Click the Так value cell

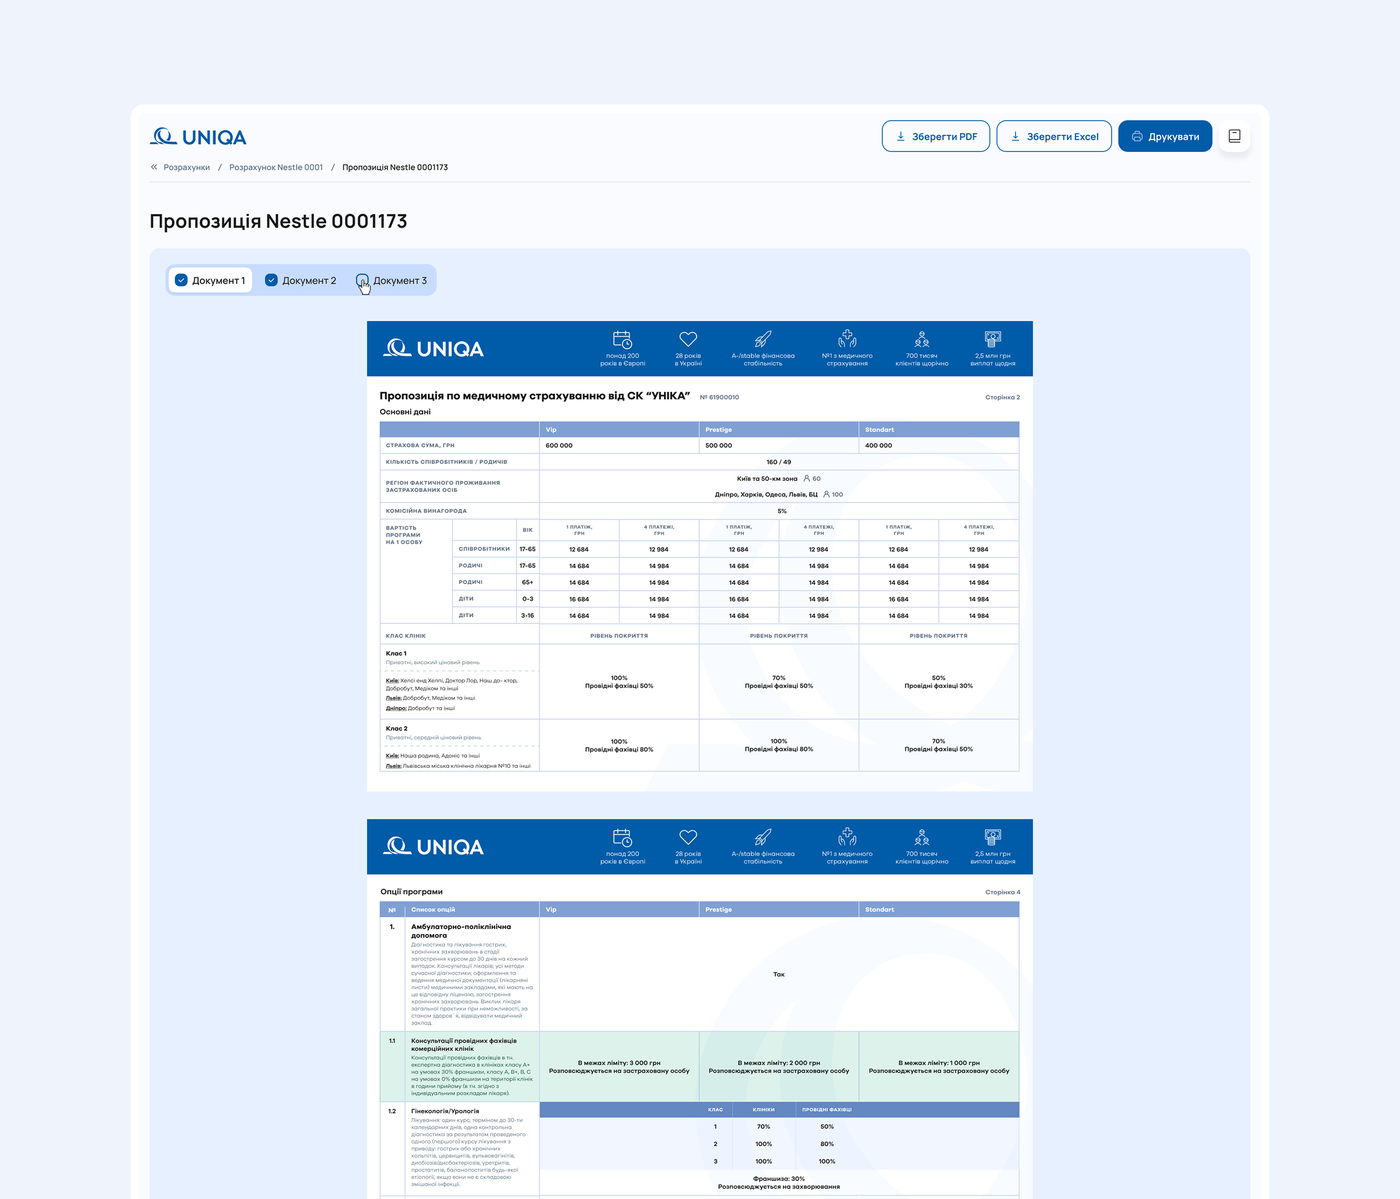[779, 974]
